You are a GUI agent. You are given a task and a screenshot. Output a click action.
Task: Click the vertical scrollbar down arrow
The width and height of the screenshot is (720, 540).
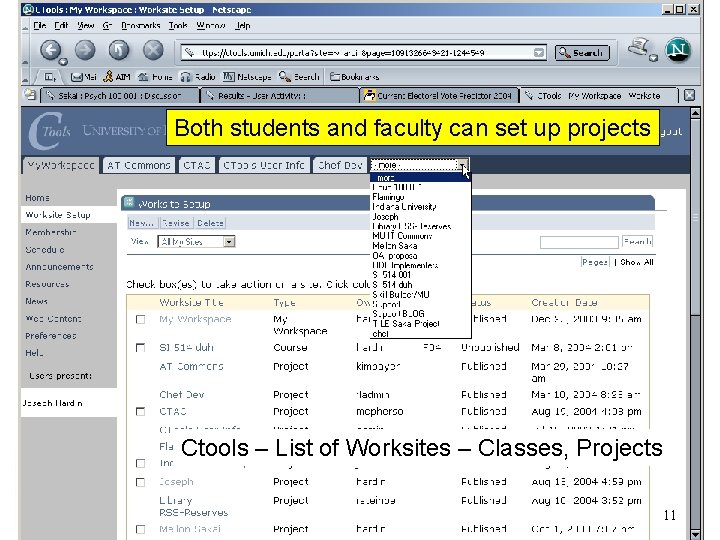pos(696,534)
